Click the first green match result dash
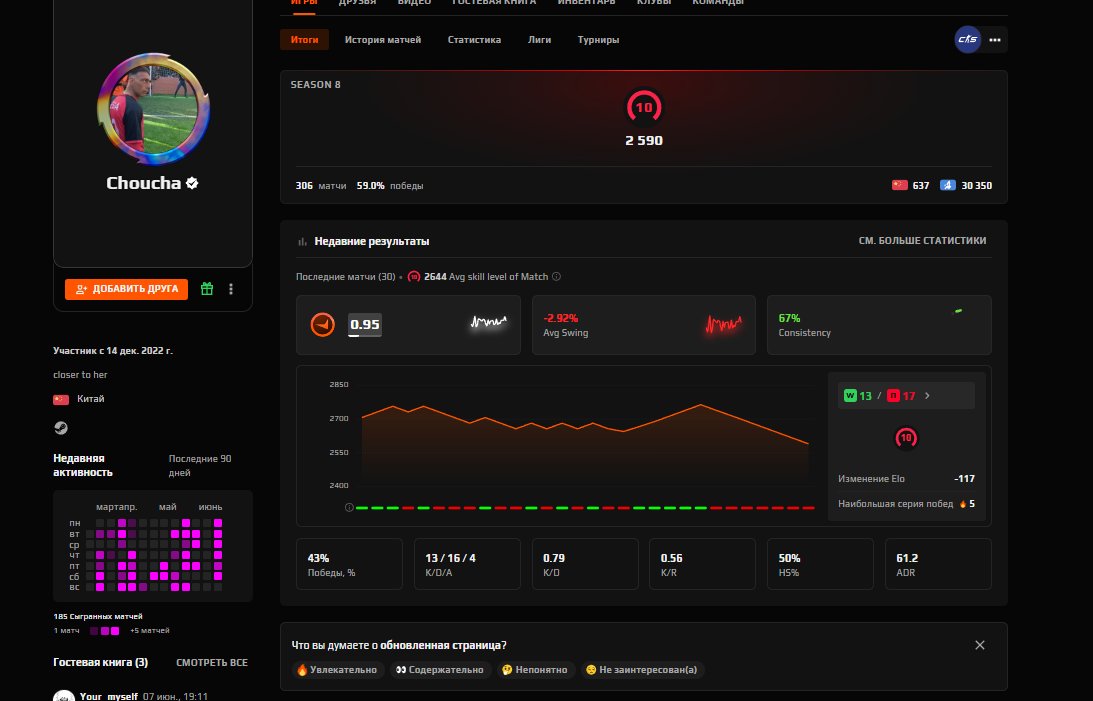This screenshot has width=1093, height=701. 362,508
